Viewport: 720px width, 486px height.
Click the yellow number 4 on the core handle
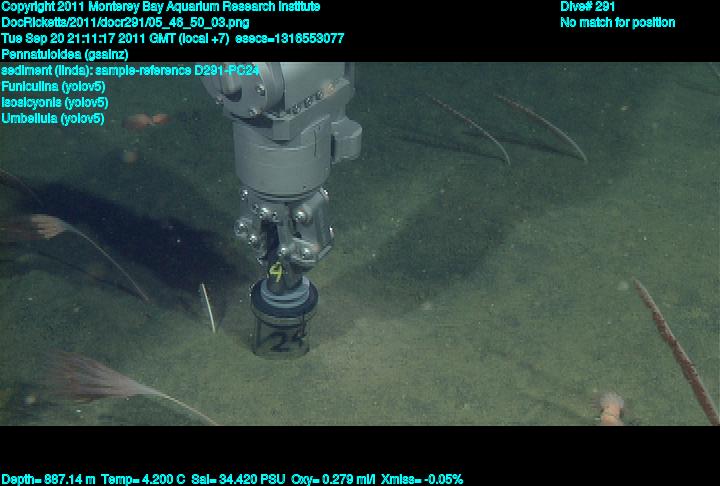tap(276, 271)
